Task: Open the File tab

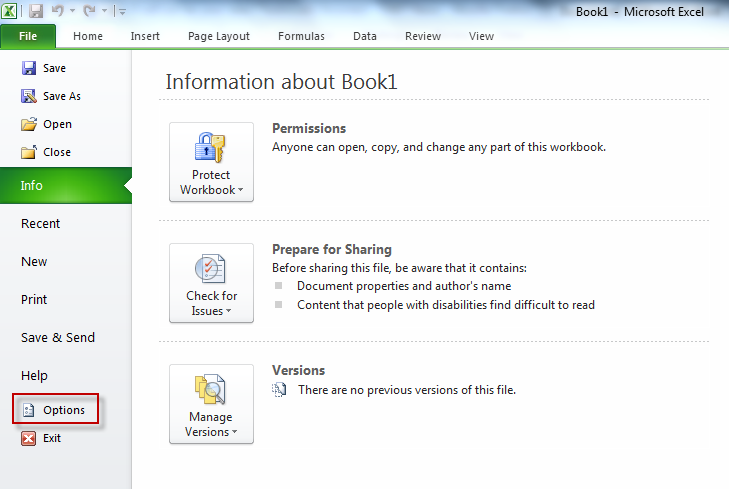Action: [x=28, y=36]
